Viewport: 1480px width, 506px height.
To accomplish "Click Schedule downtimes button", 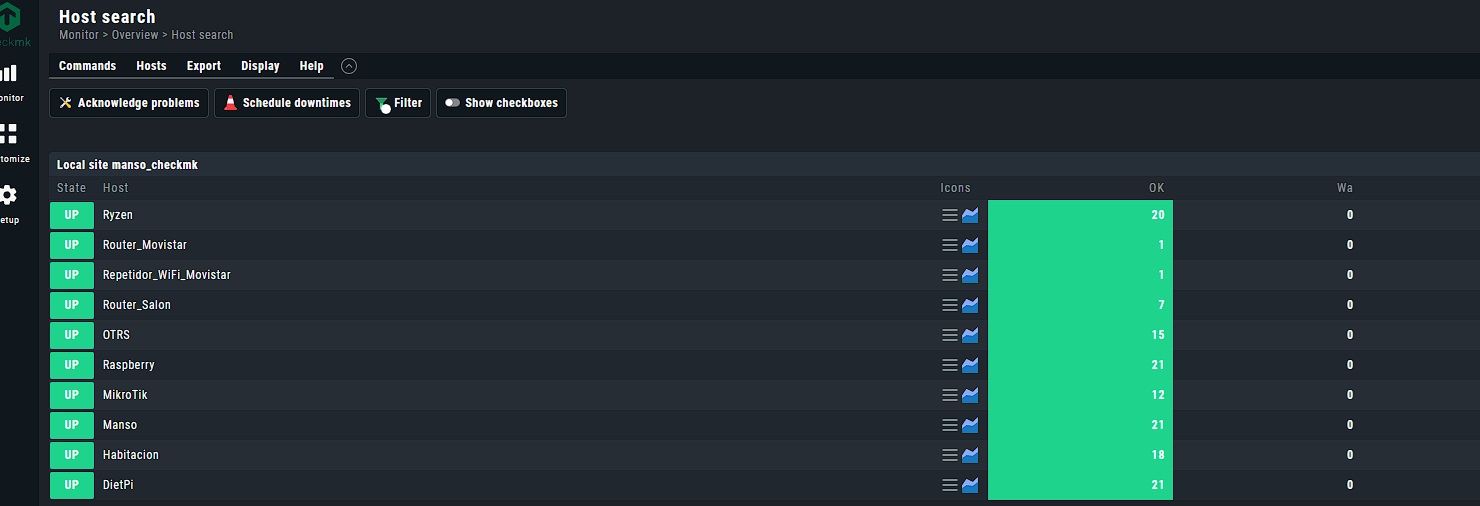I will (287, 103).
